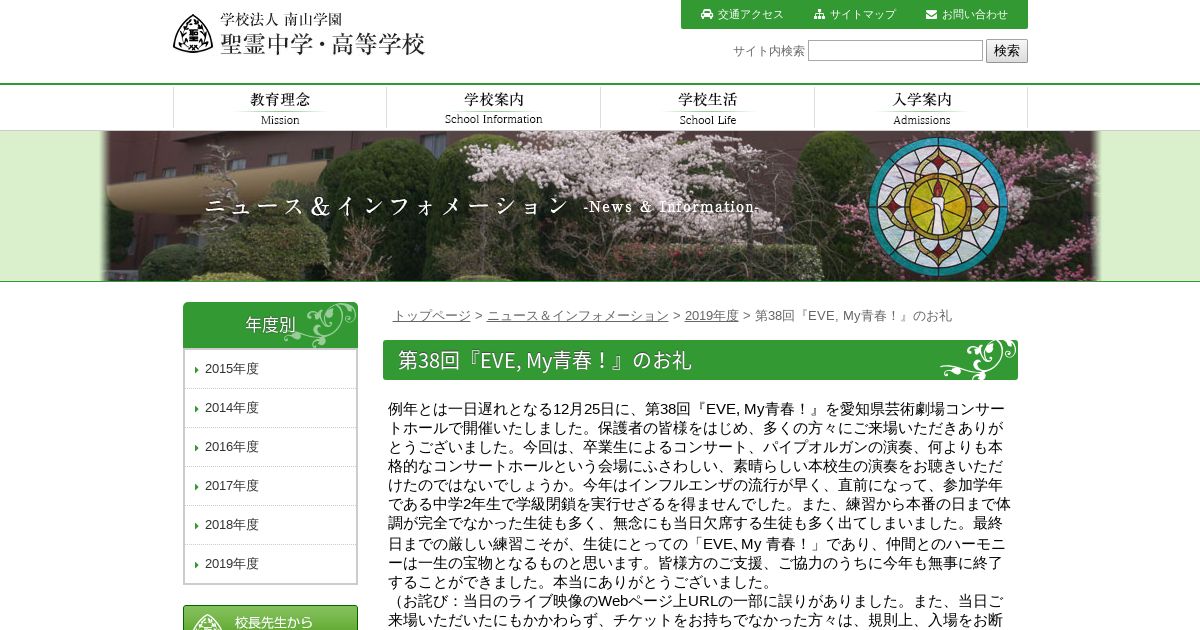
Task: Select 2016年度 in sidebar
Action: [270, 447]
